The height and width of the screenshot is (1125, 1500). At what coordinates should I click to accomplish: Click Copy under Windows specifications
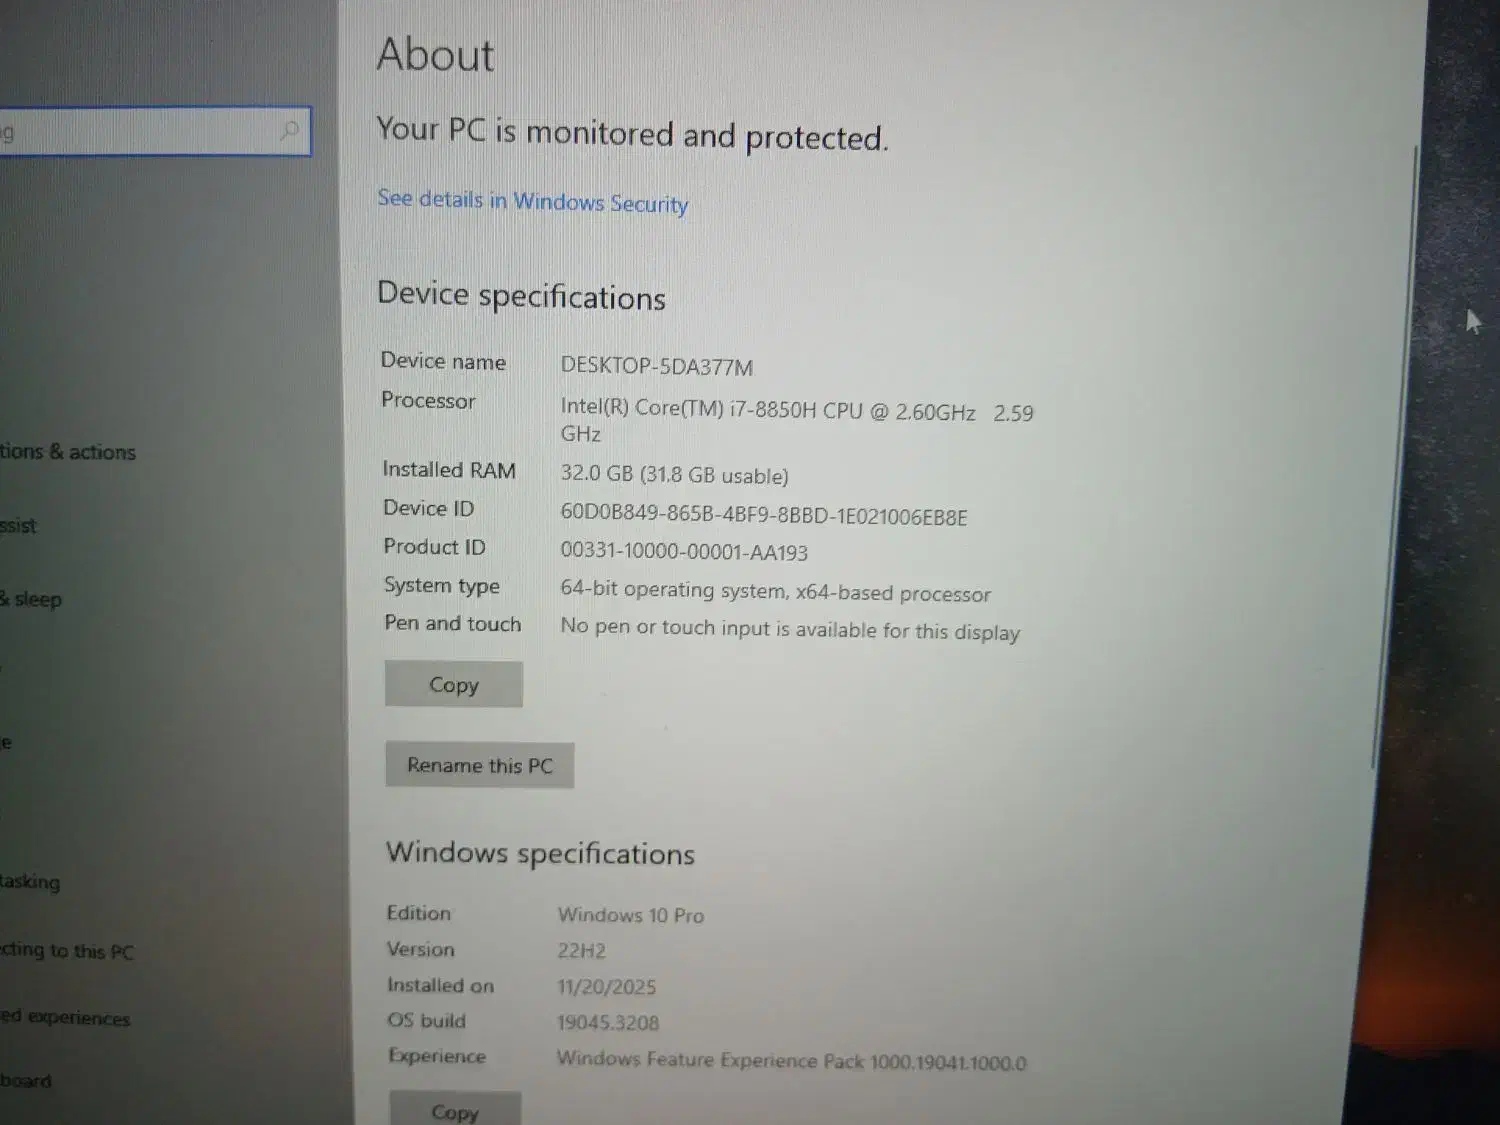[455, 1110]
